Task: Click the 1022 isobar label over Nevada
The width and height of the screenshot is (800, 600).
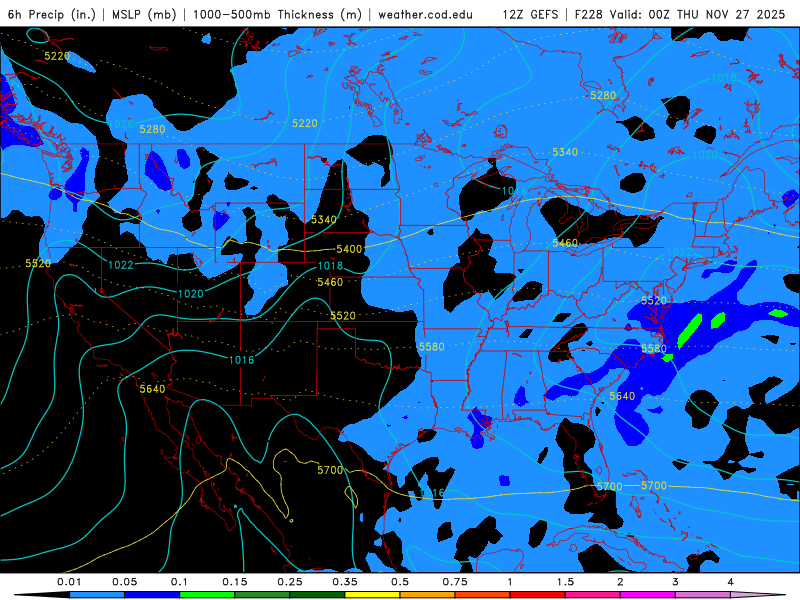Action: pos(121,265)
